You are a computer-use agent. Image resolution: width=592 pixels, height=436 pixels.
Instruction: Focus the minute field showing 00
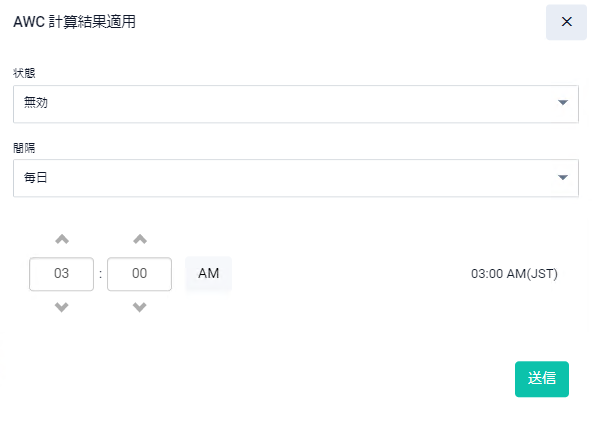click(139, 274)
